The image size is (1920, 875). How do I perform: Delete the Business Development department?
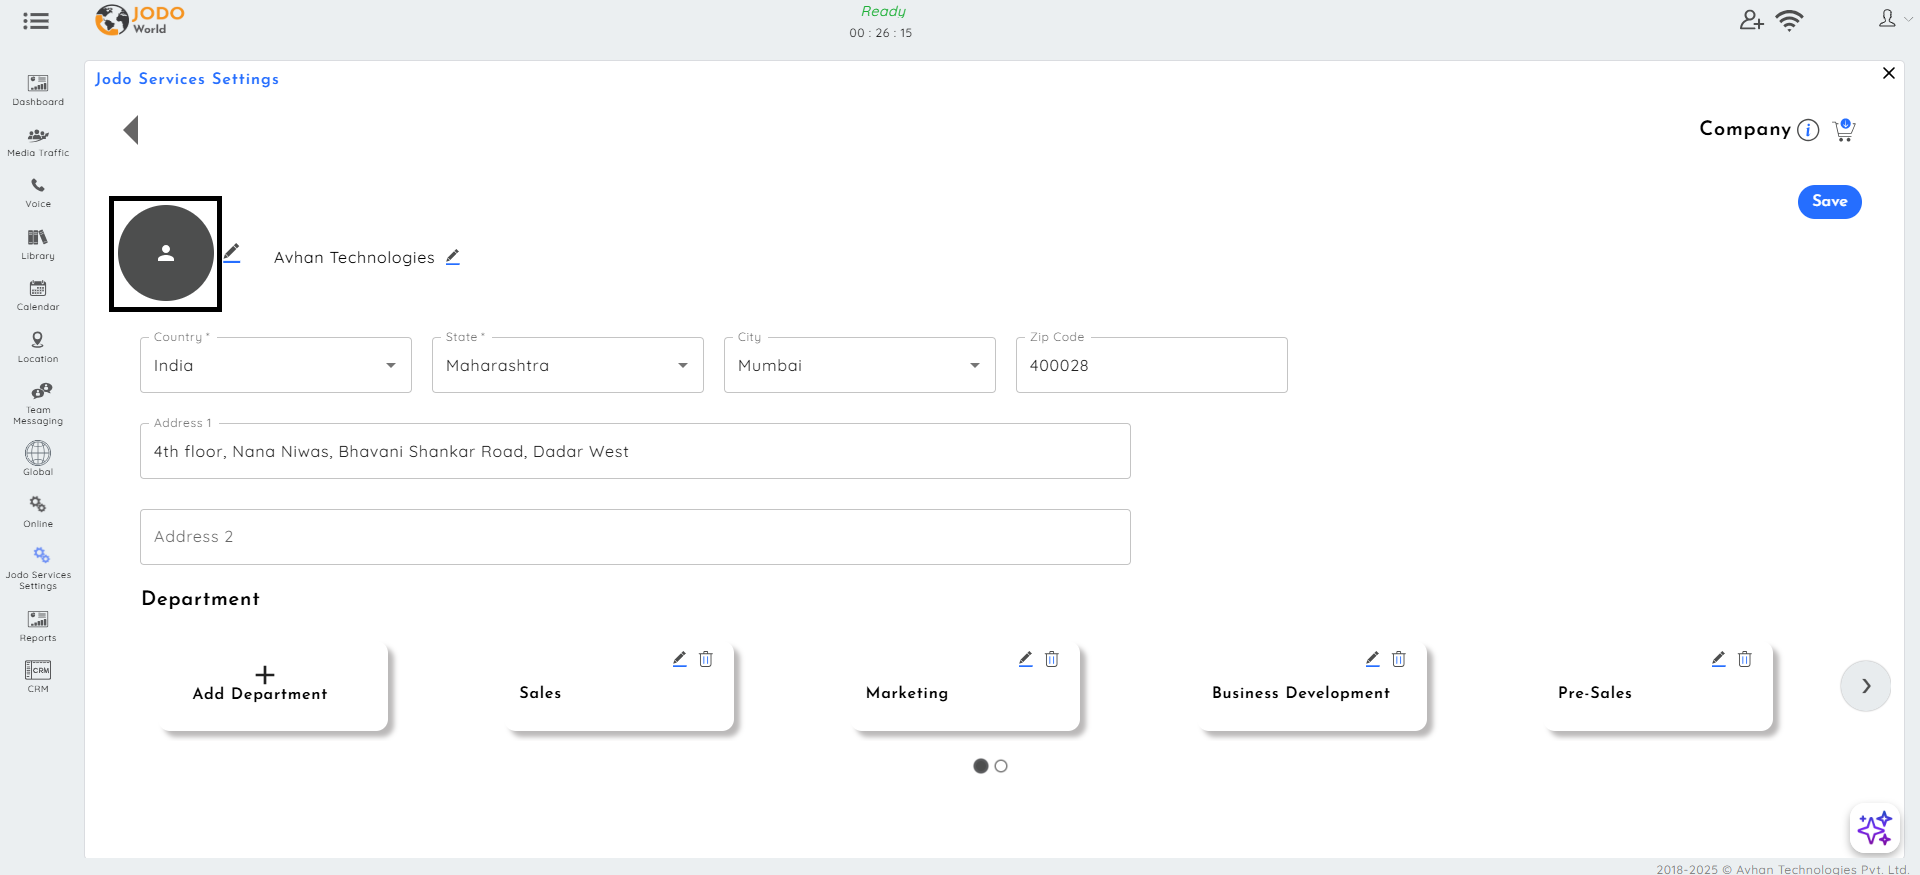pos(1399,659)
